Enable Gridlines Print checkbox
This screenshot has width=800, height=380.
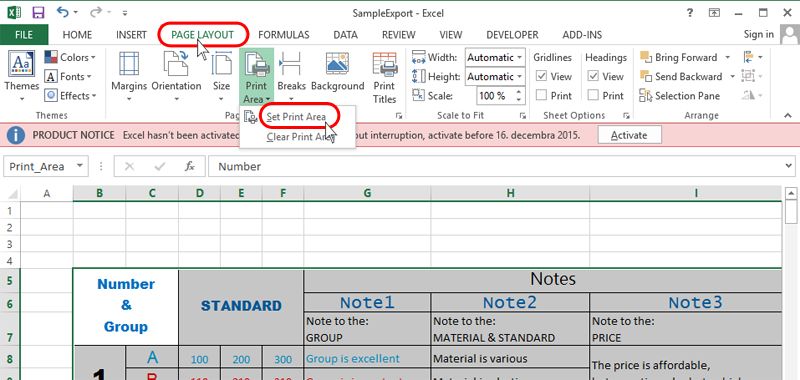click(542, 95)
